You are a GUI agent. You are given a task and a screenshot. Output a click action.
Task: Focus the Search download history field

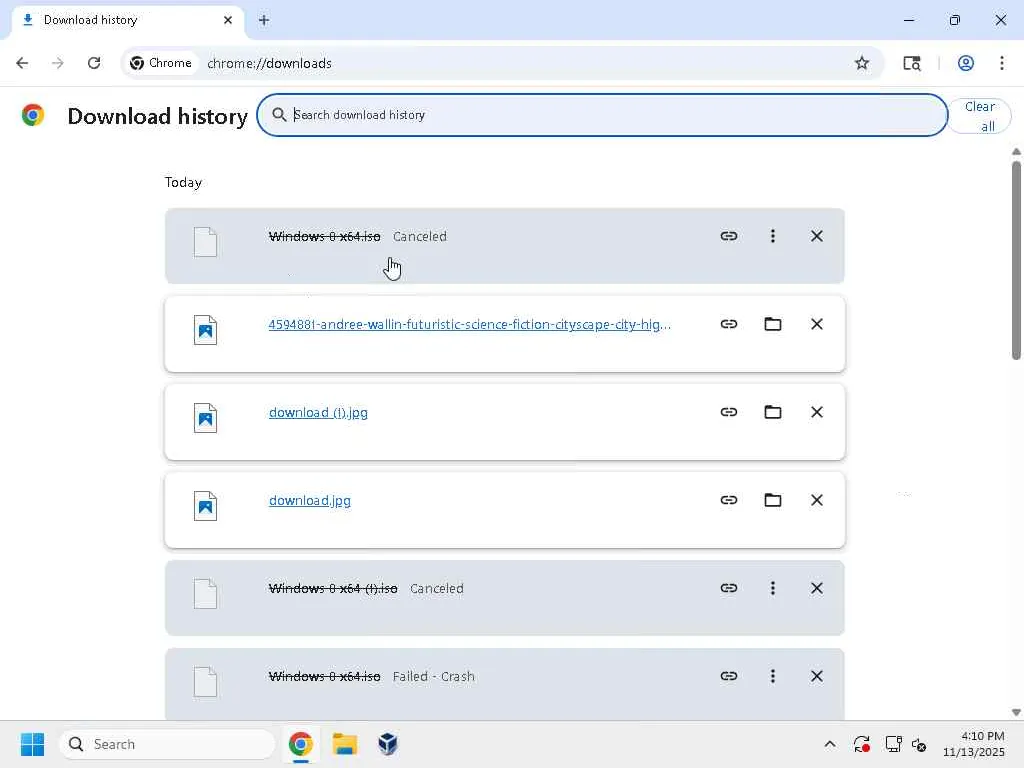pos(601,115)
